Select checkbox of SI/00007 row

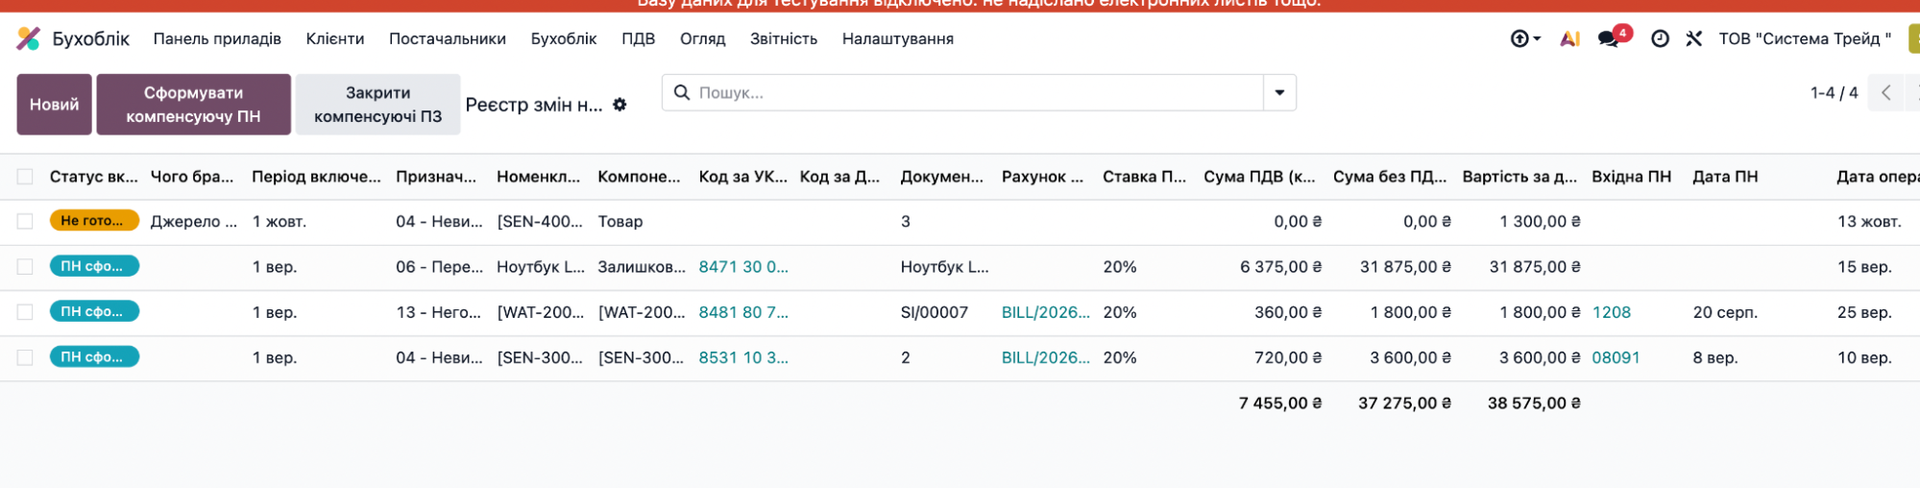tap(25, 312)
